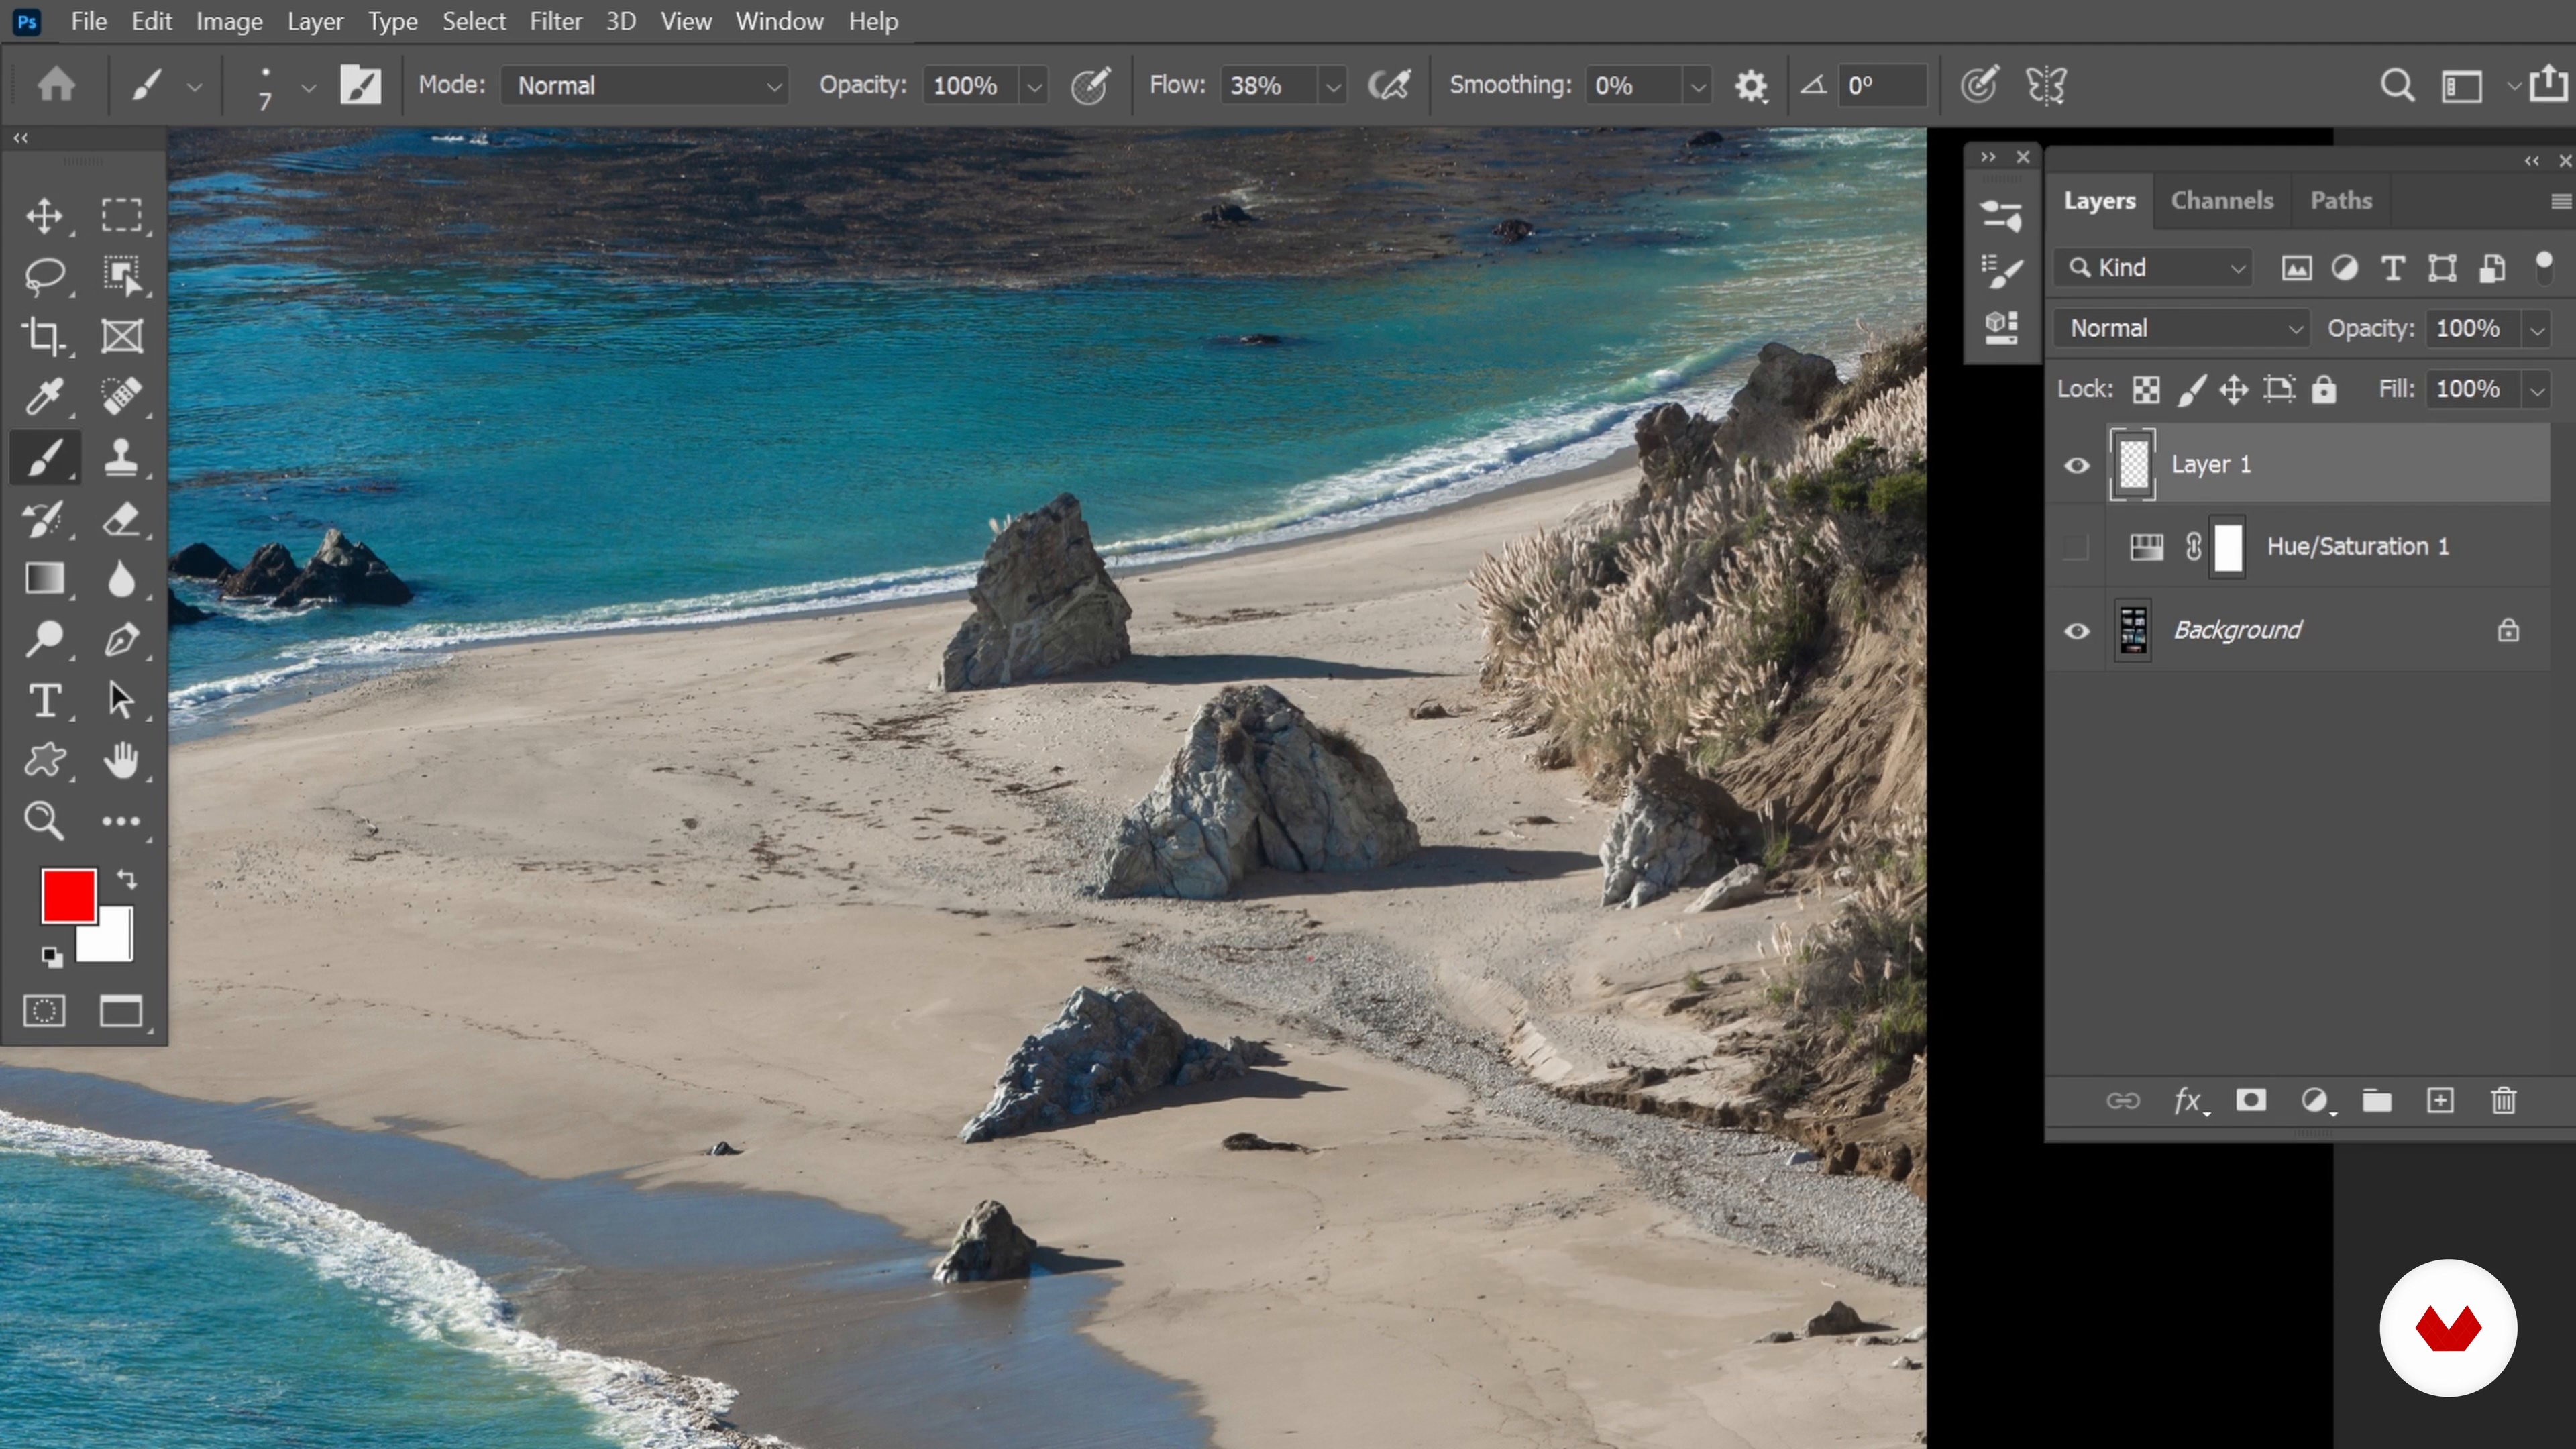Create a new layer with plus icon

click(2440, 1101)
